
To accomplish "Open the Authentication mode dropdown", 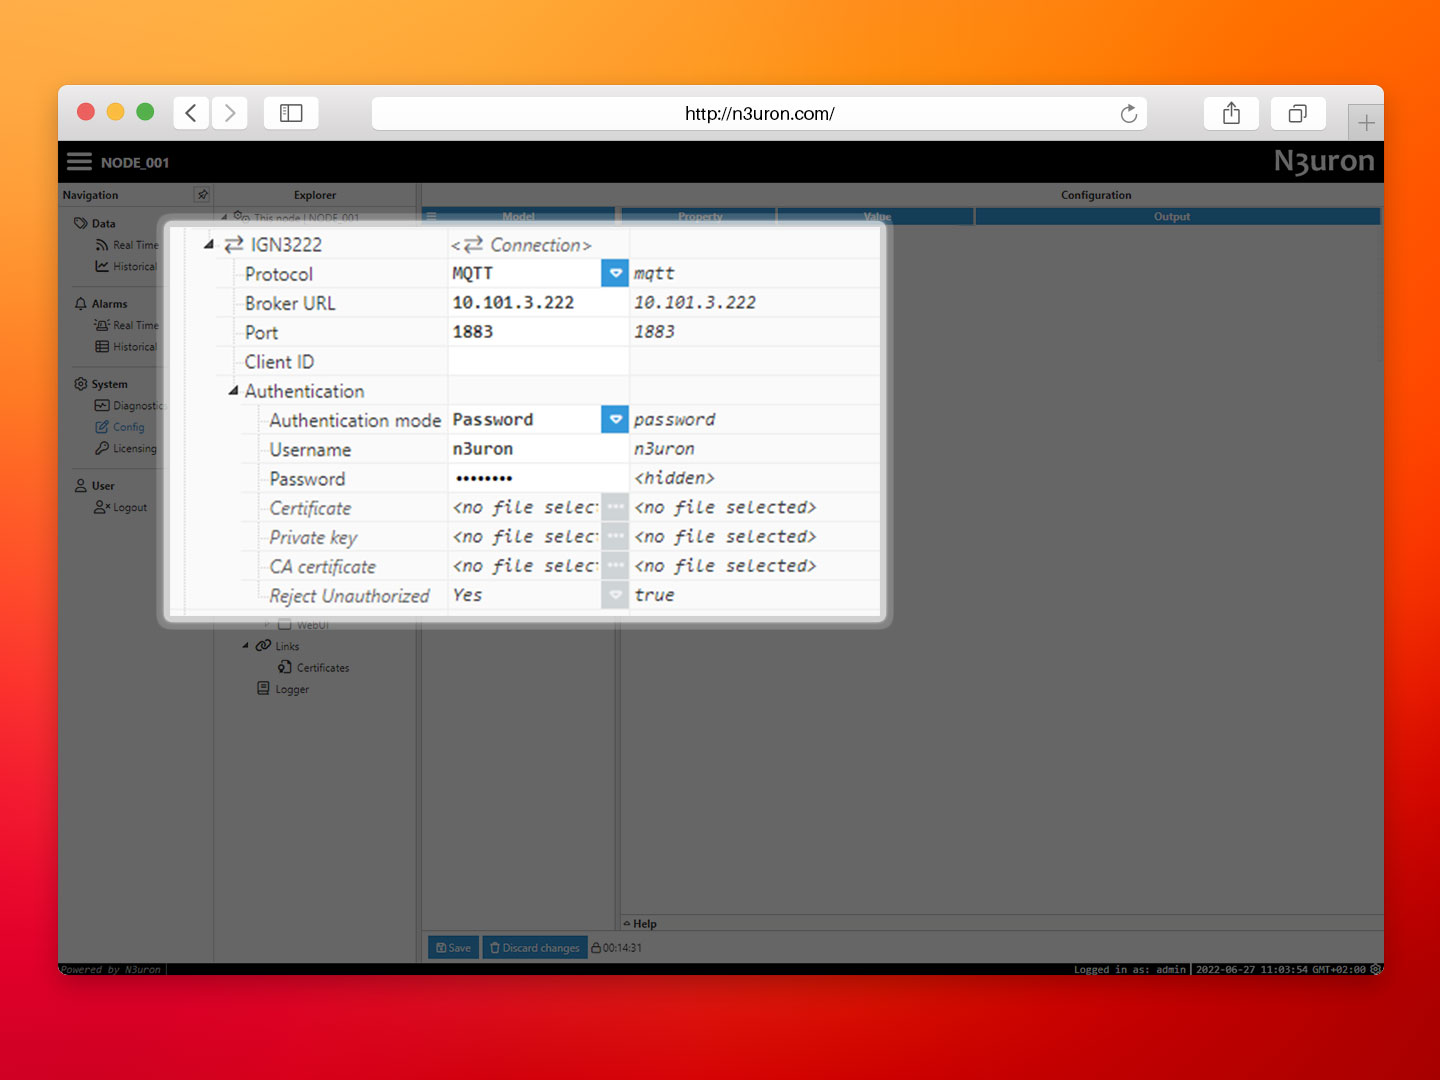I will click(614, 419).
